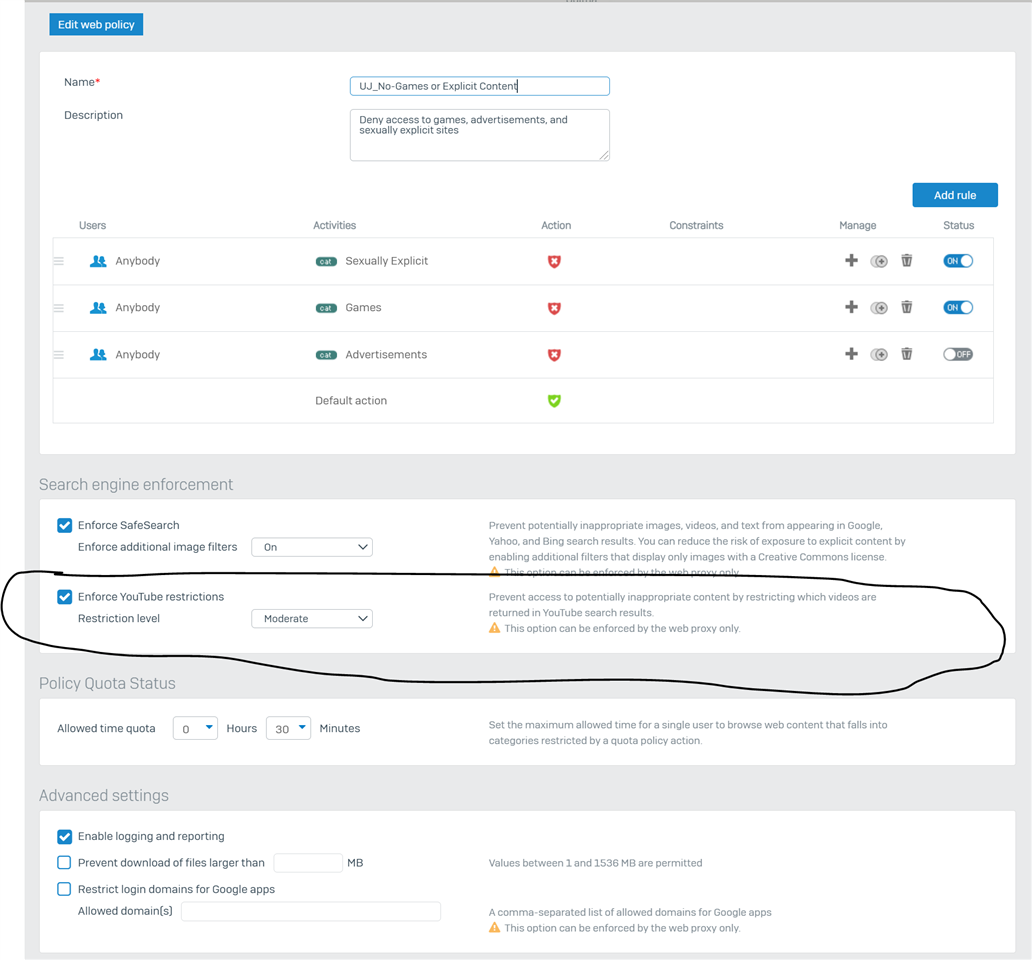Click warning icon under YouTube restrictions description
1032x960 pixels.
point(494,628)
